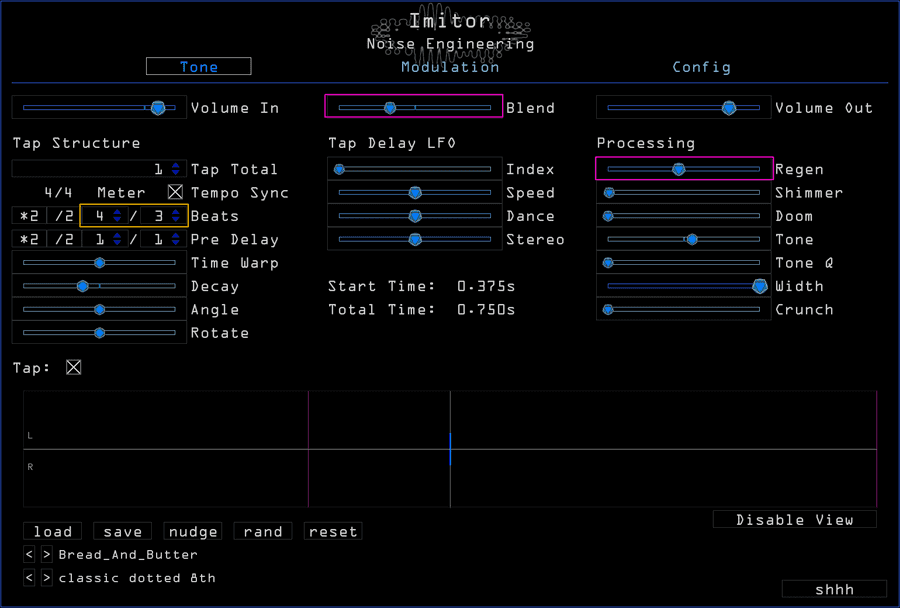The width and height of the screenshot is (900, 608).
Task: Click the reset button
Action: coord(333,531)
